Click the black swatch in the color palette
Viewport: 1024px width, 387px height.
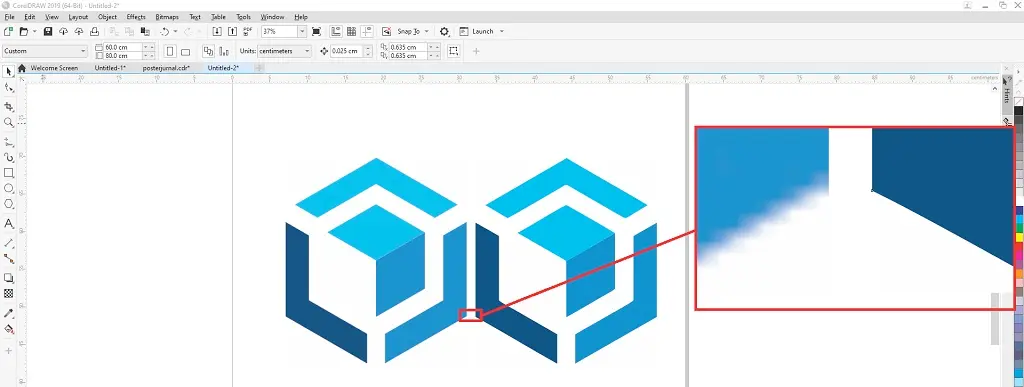(1018, 110)
